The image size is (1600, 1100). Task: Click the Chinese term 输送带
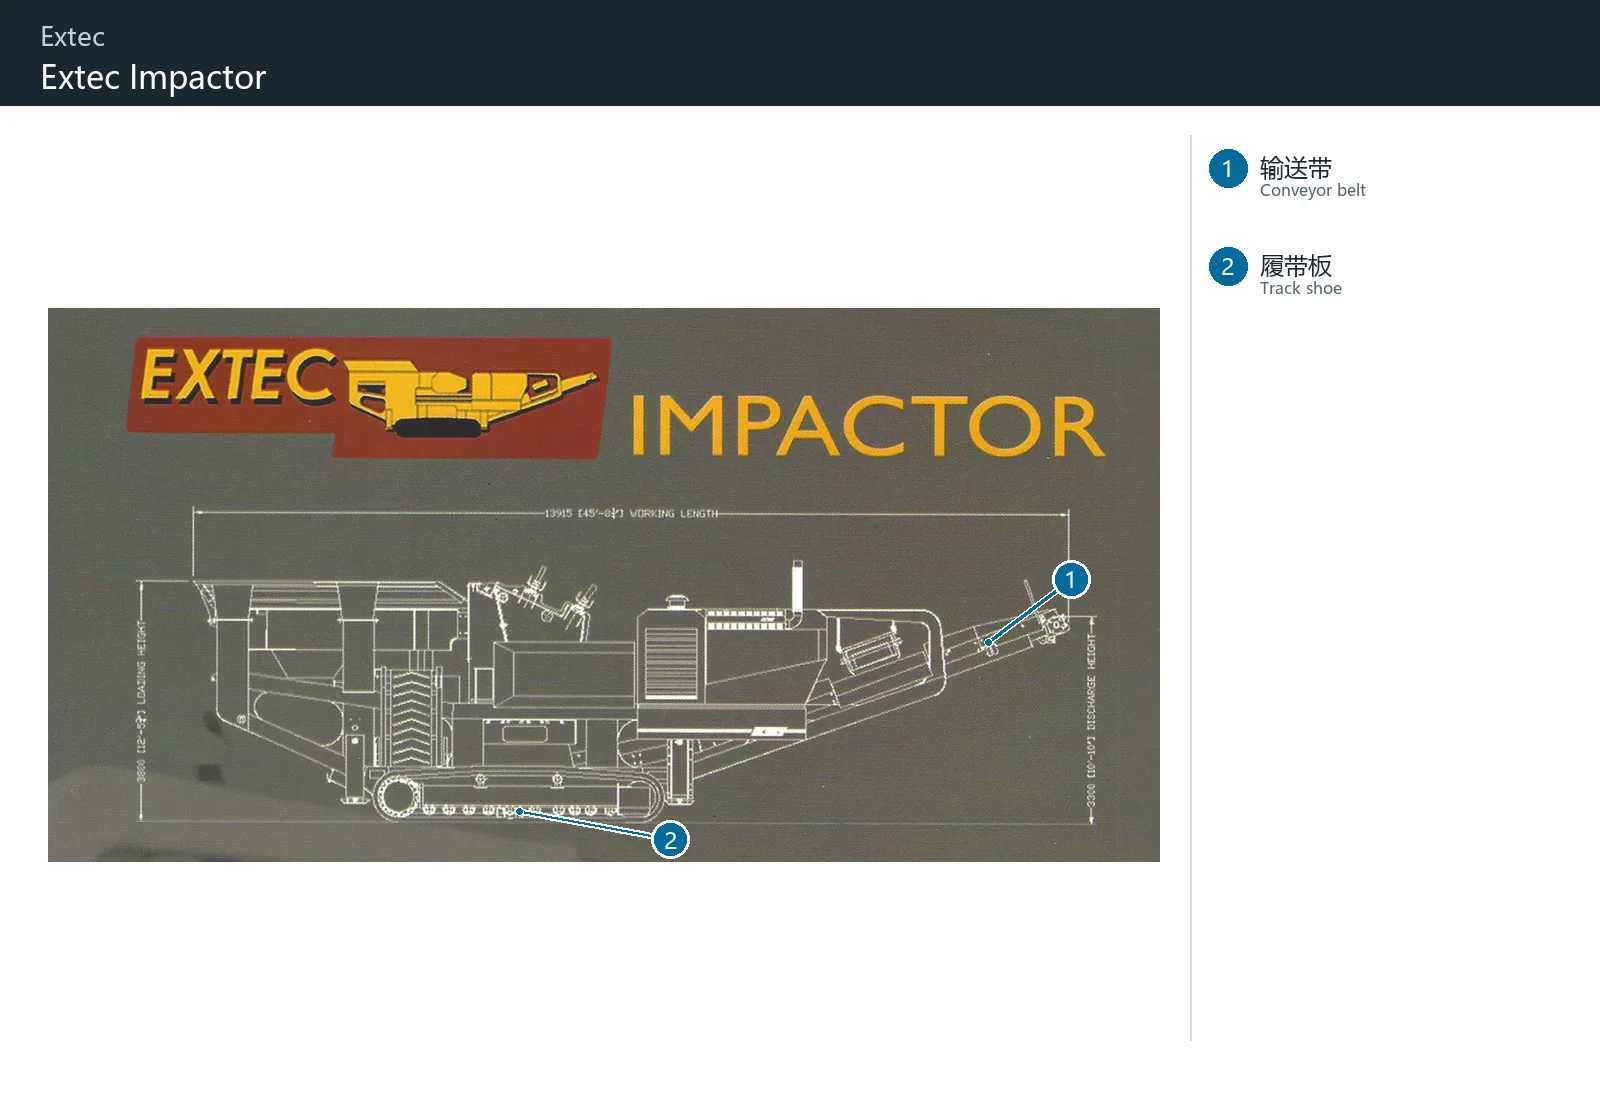[1296, 167]
